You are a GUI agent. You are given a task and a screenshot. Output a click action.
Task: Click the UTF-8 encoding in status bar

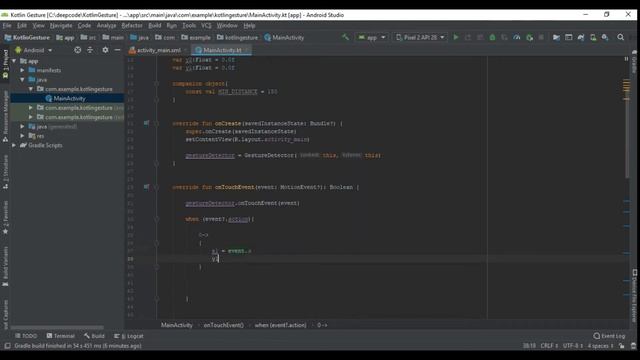coord(573,346)
